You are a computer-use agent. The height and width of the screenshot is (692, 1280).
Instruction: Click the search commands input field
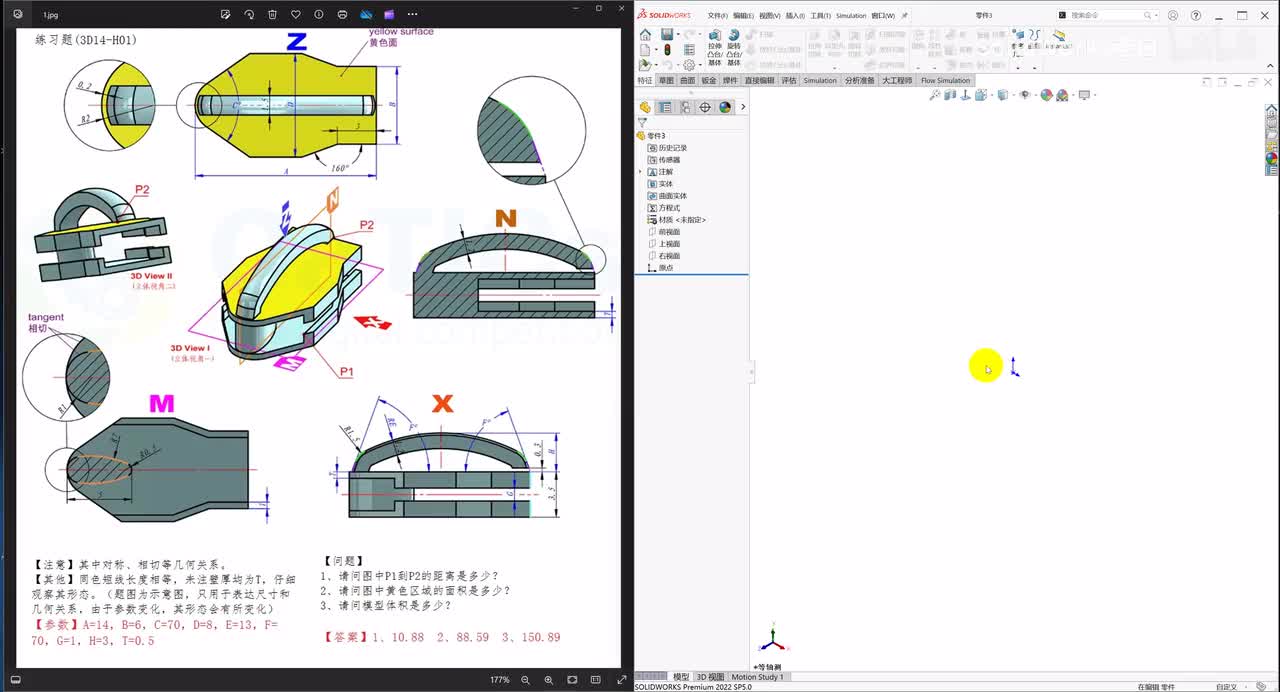1107,15
